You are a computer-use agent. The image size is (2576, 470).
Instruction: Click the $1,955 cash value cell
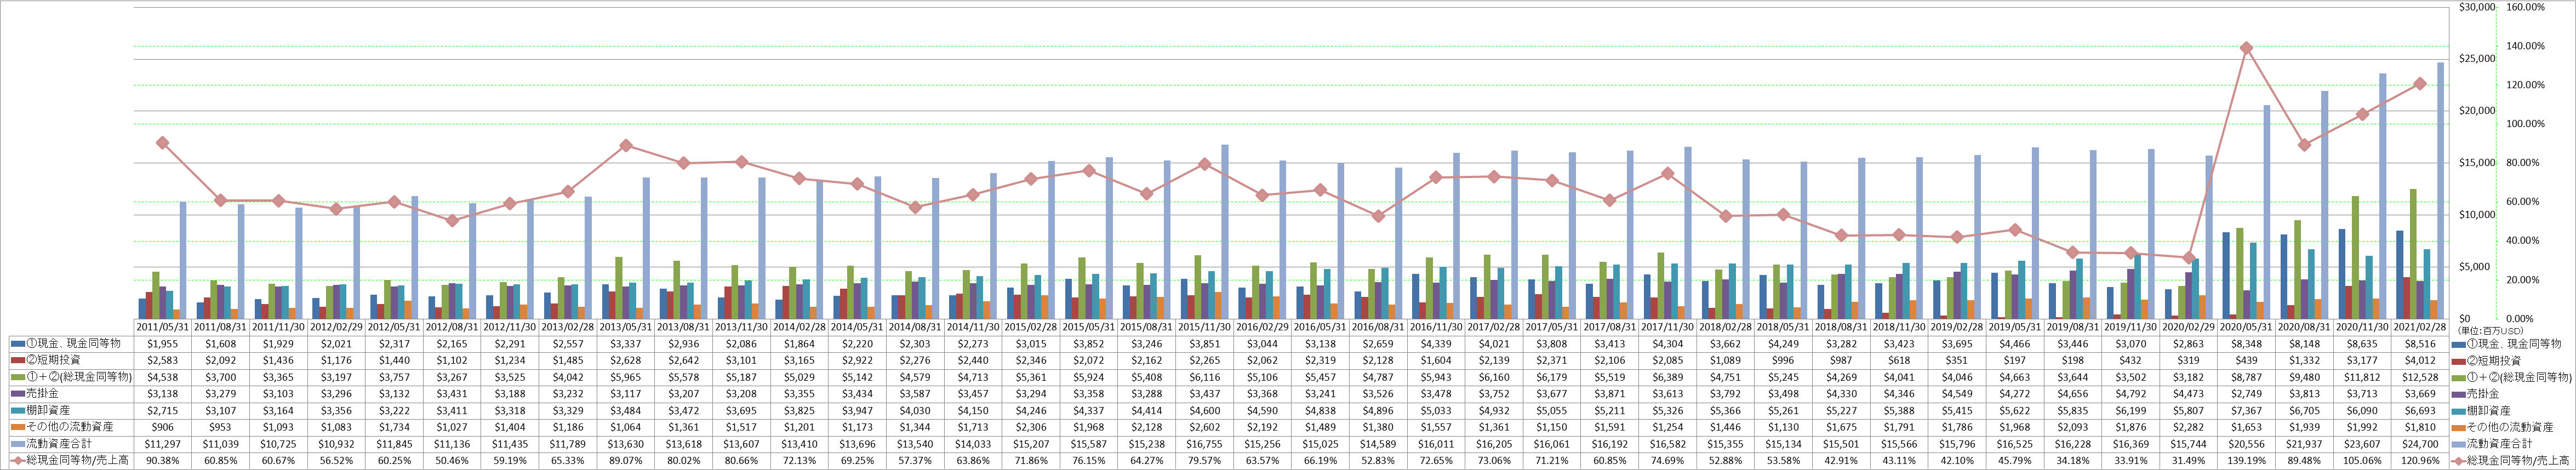tap(162, 343)
